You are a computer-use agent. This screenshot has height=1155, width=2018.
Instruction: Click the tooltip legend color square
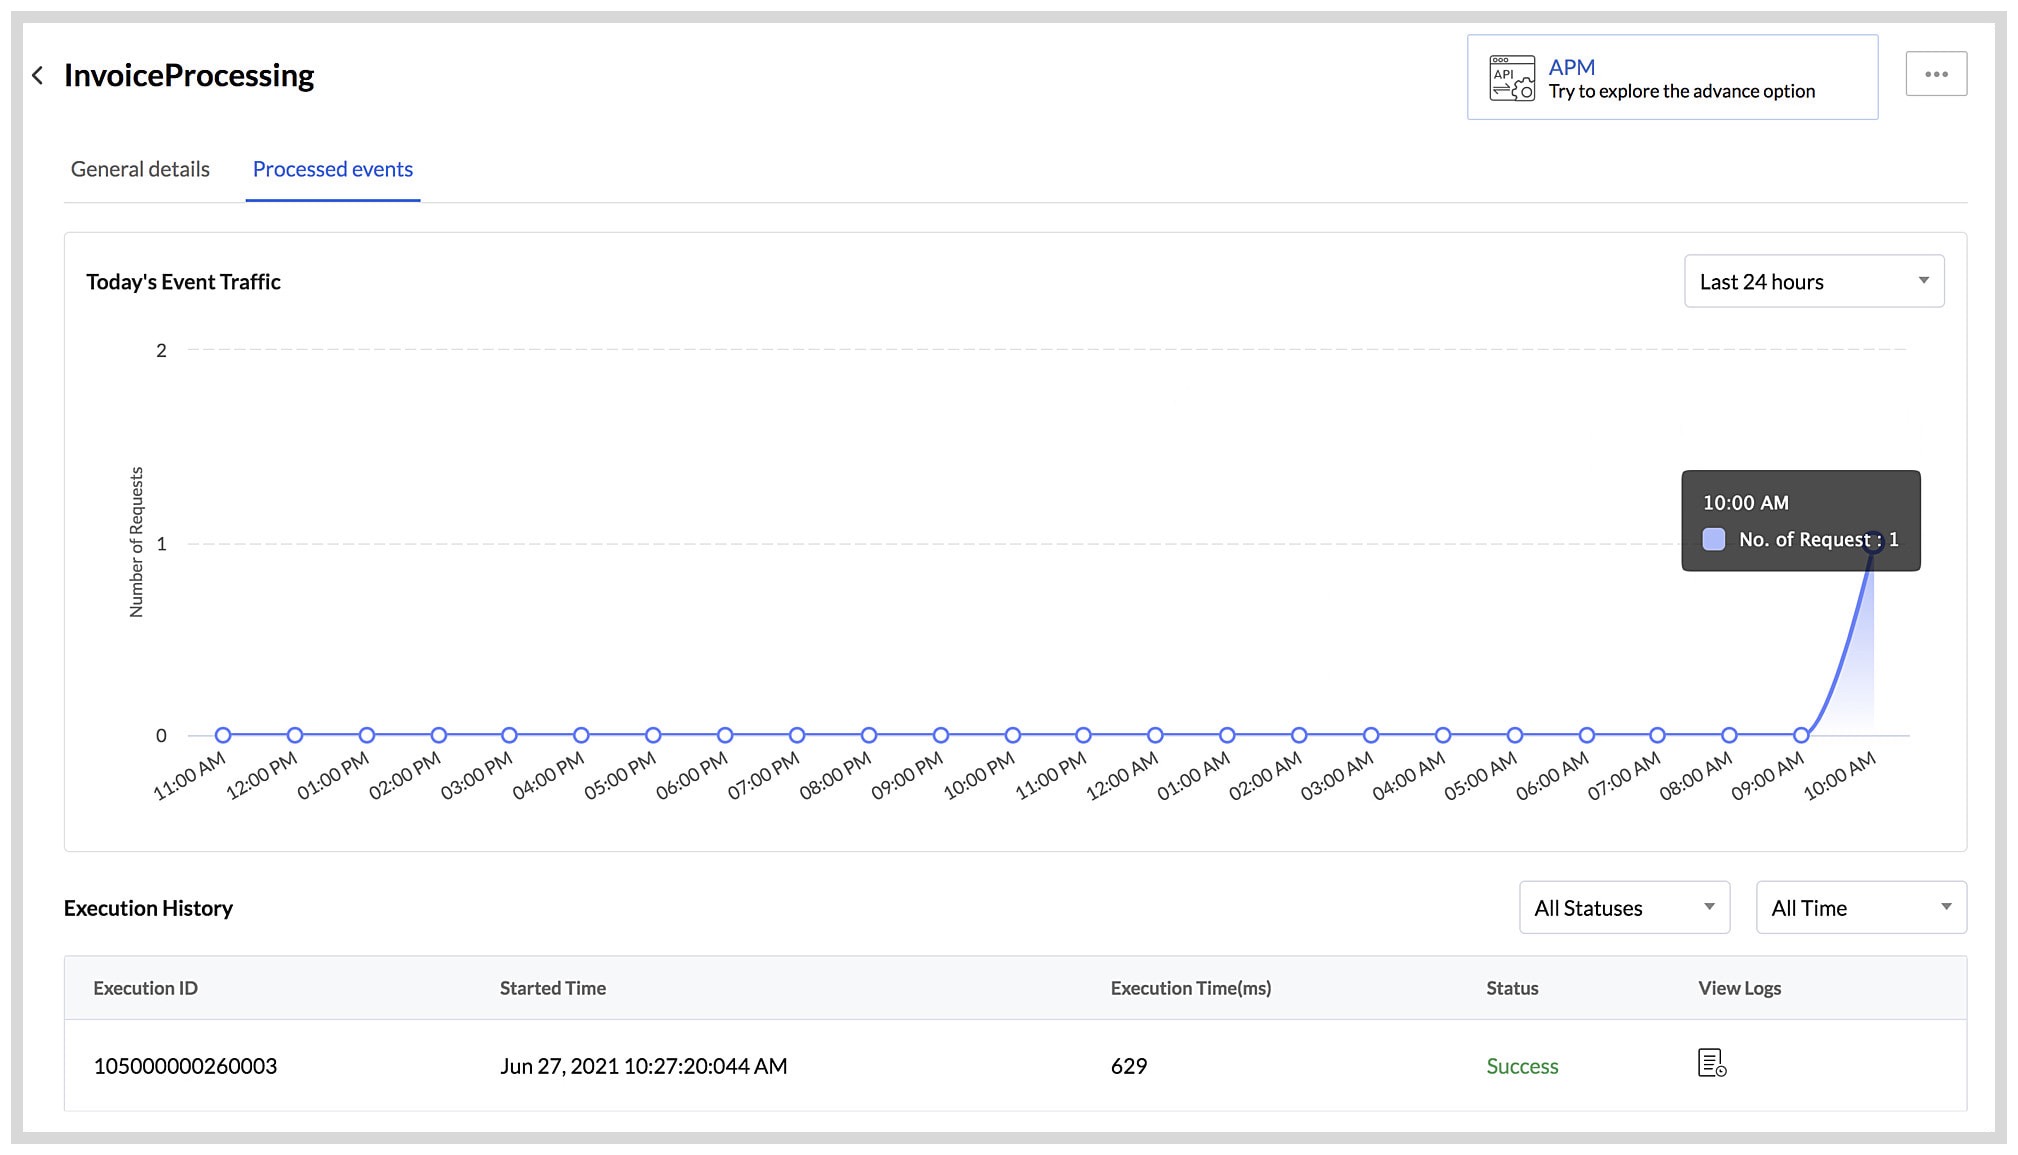[1714, 539]
